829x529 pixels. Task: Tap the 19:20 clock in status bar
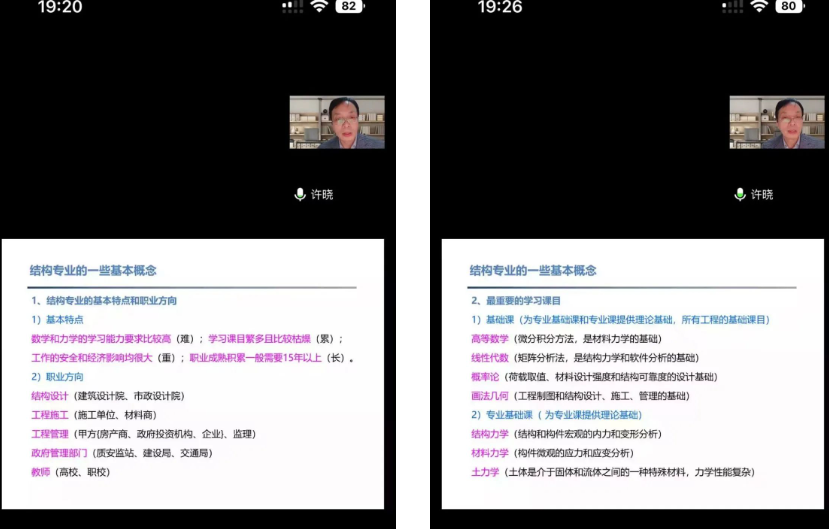click(60, 7)
